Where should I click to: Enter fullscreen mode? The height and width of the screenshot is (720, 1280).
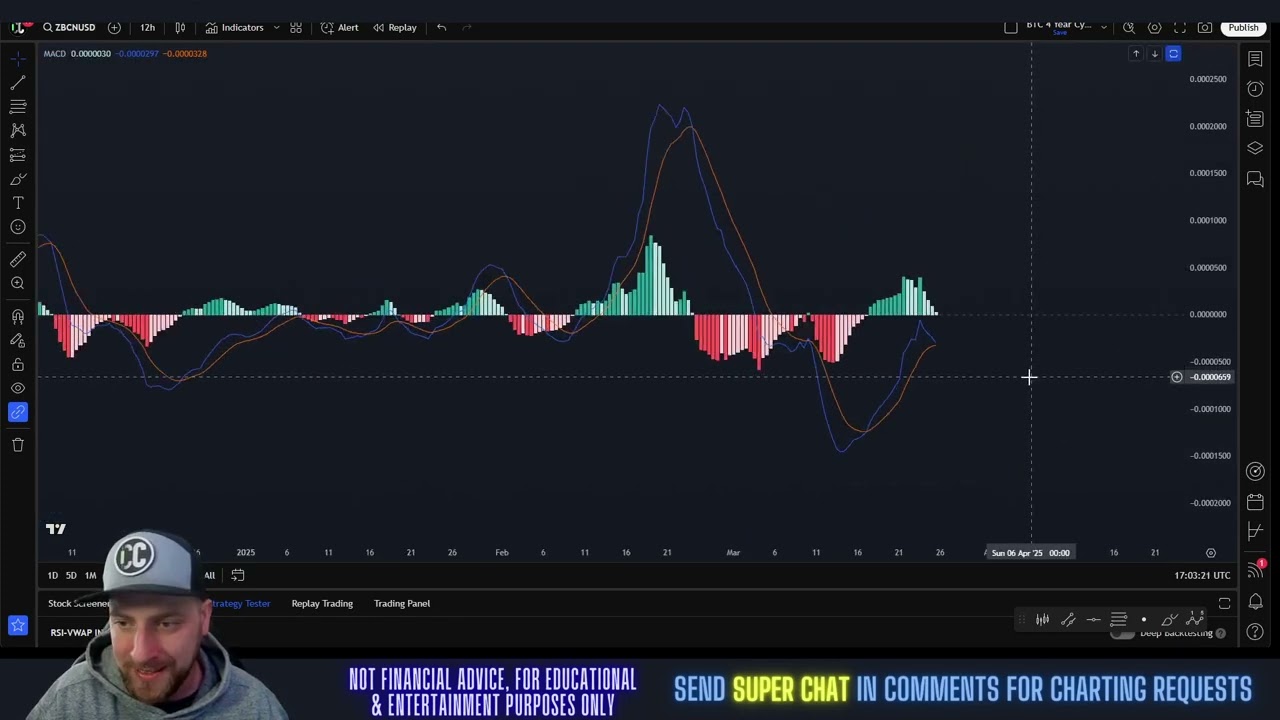point(1180,27)
